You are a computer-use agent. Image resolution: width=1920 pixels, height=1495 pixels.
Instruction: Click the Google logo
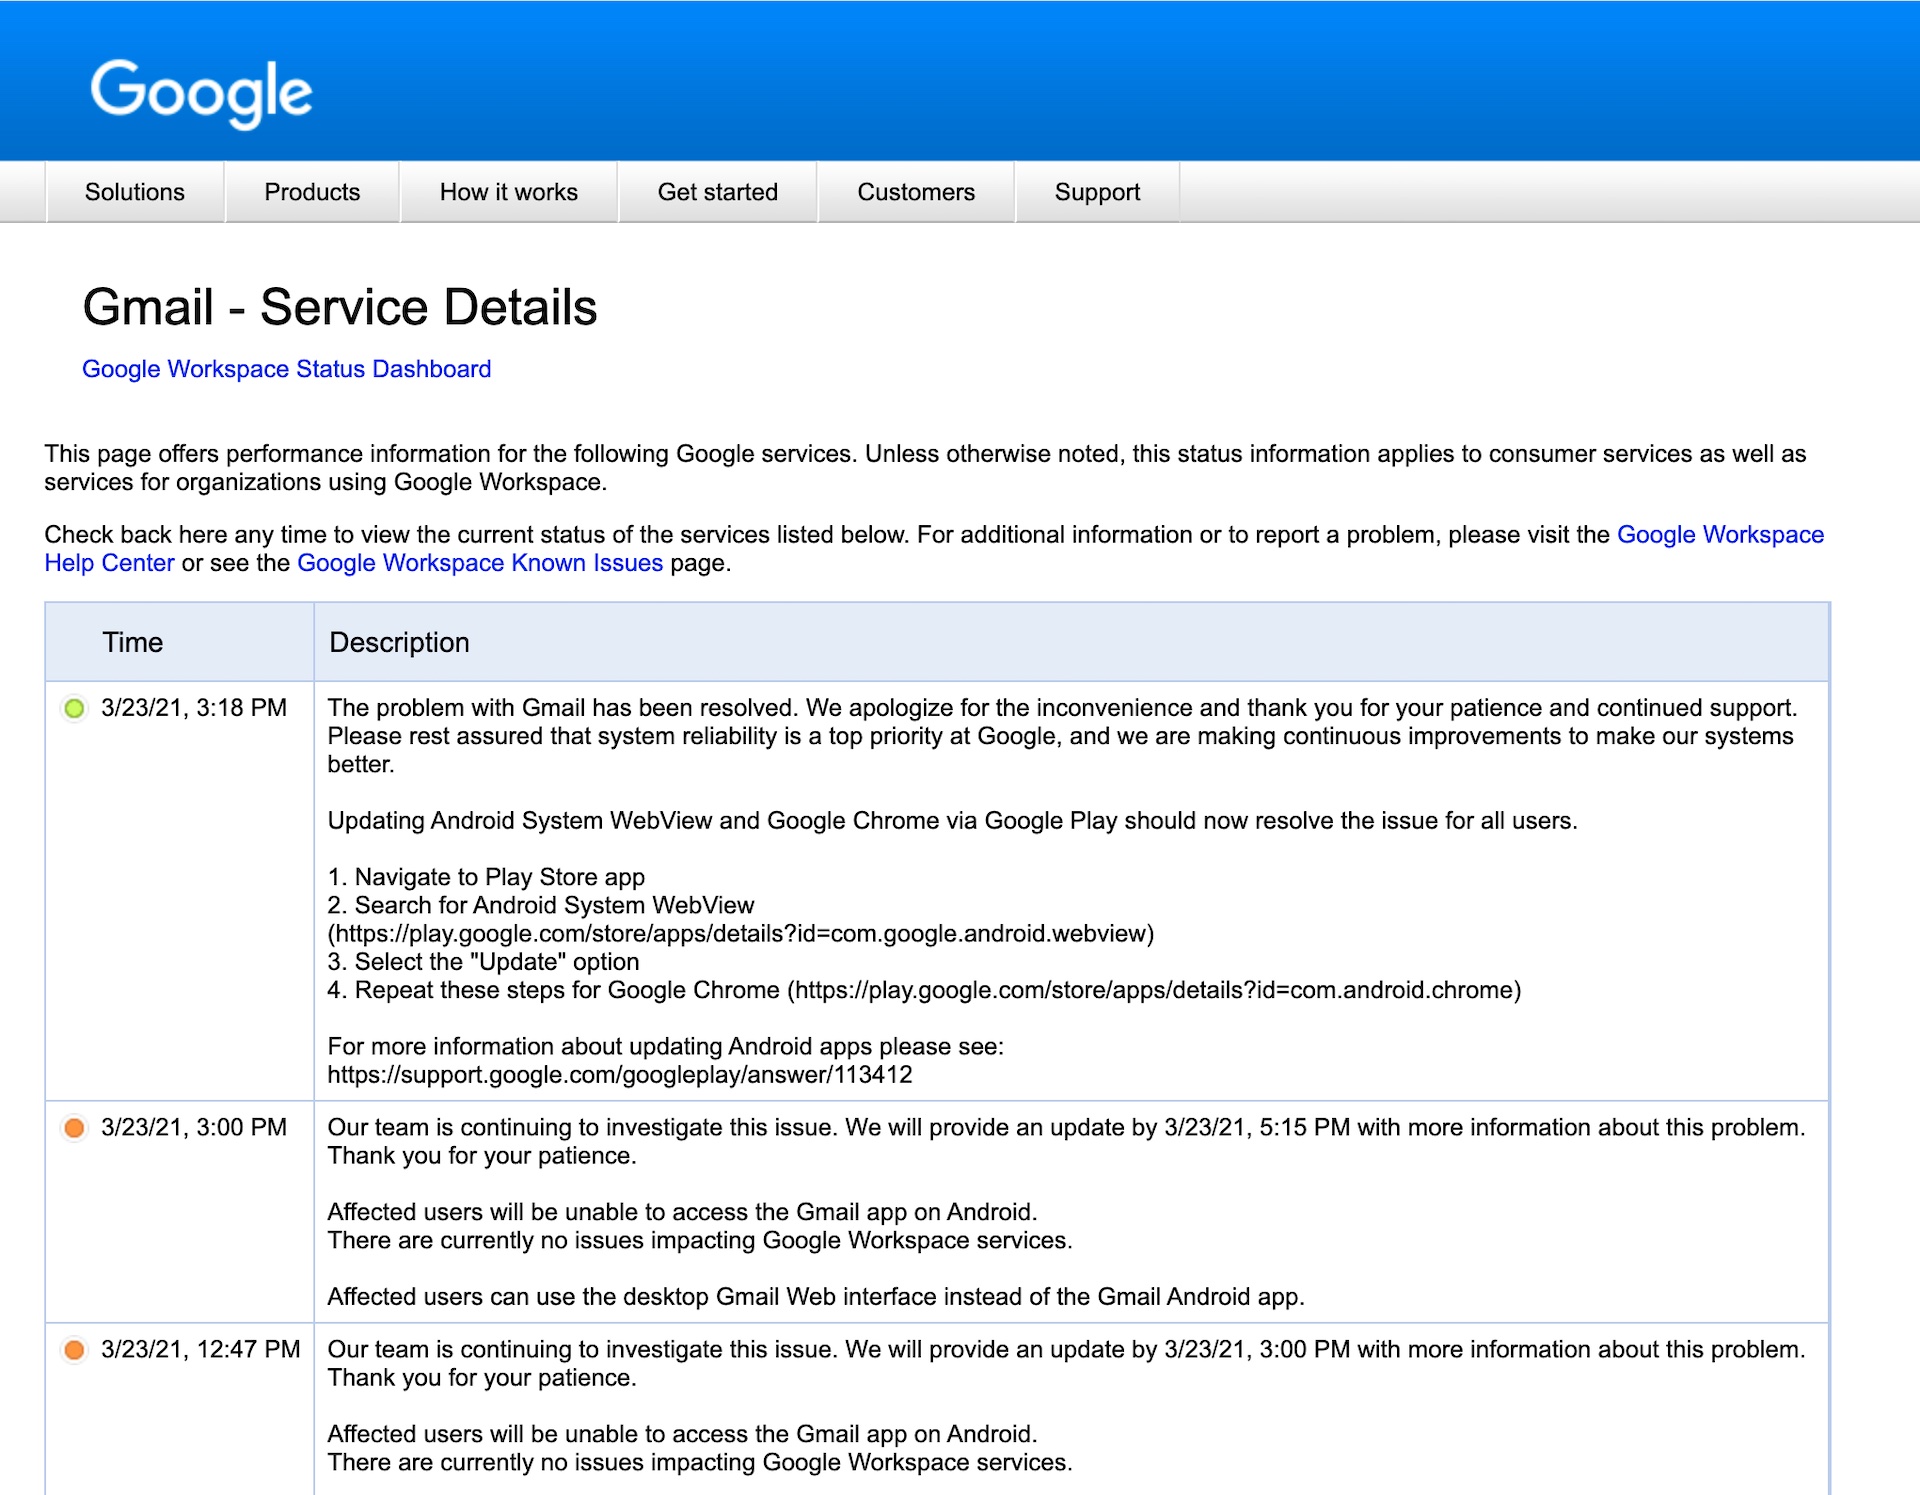point(201,92)
